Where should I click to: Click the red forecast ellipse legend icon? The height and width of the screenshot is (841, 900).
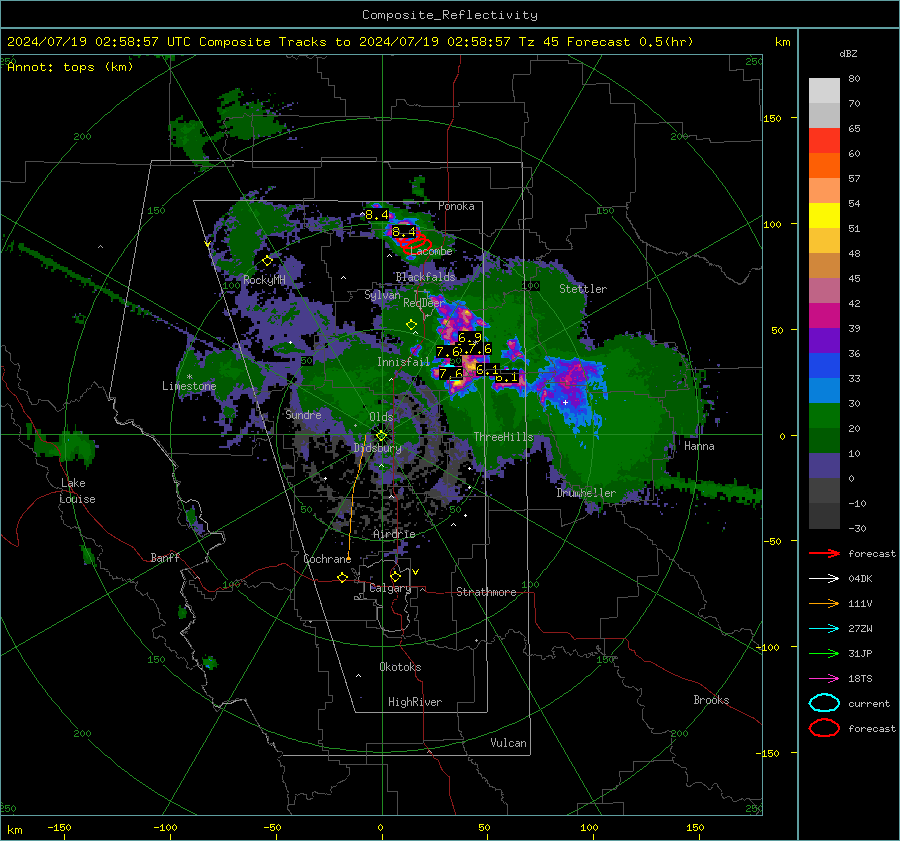(x=824, y=728)
